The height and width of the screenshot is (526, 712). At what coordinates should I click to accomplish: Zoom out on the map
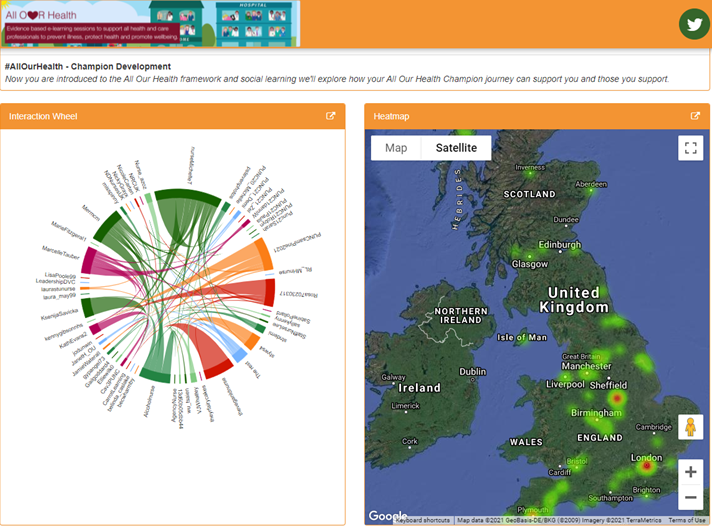(x=691, y=497)
